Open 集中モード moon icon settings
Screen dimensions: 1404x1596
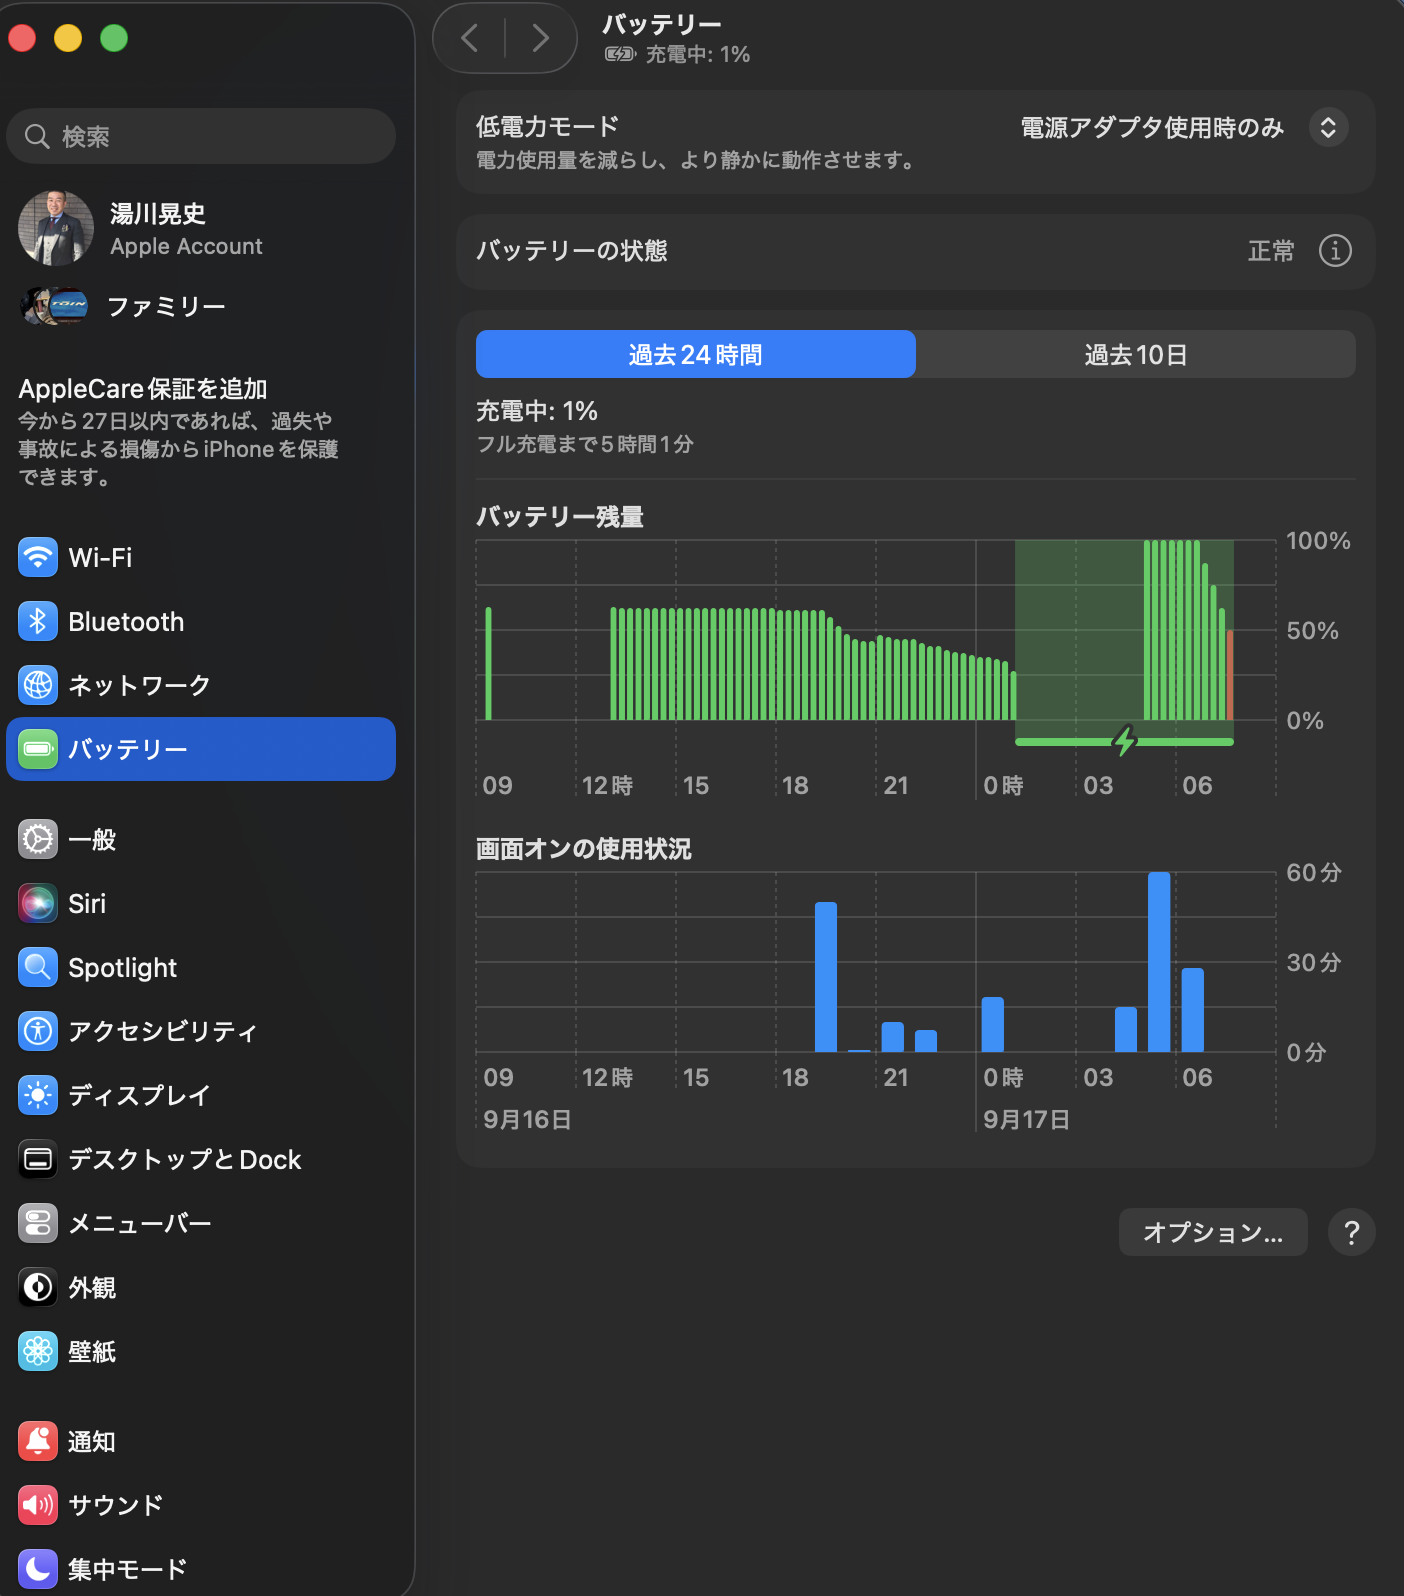click(38, 1569)
